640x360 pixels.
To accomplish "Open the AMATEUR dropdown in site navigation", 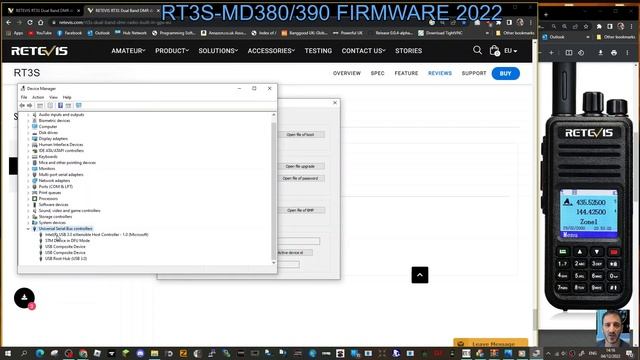I will pos(128,51).
